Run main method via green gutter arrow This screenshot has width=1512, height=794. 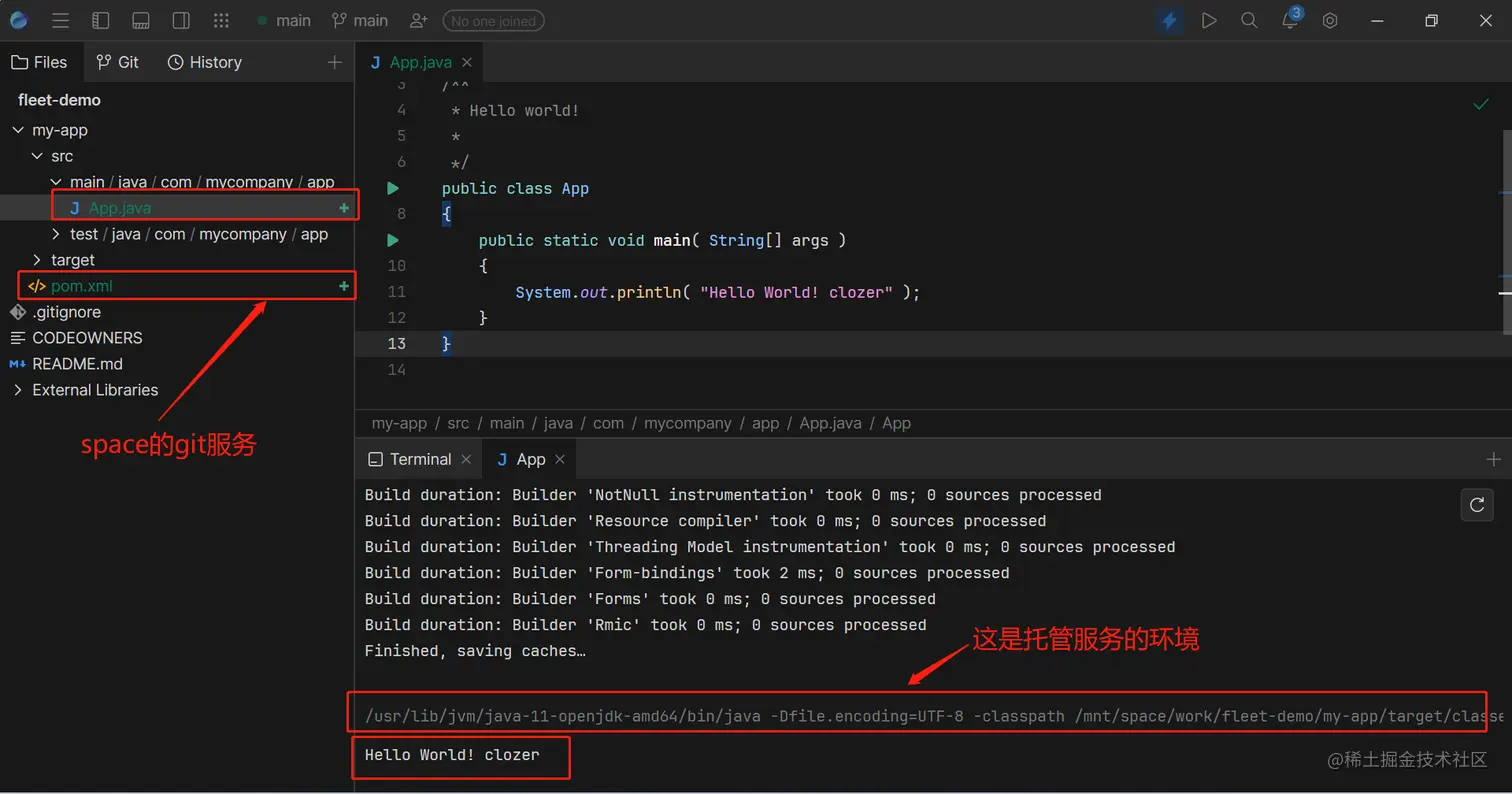point(392,240)
